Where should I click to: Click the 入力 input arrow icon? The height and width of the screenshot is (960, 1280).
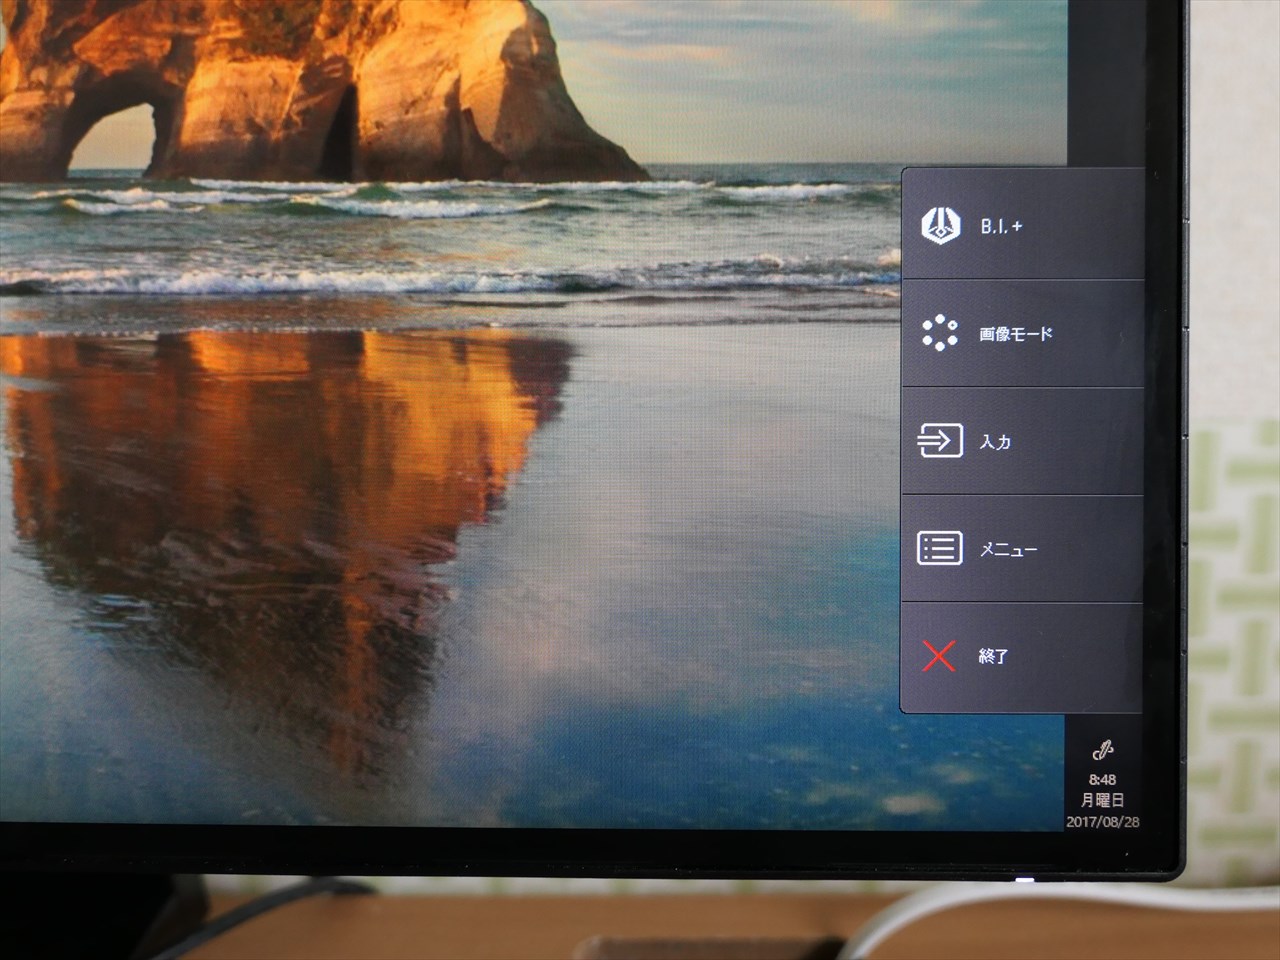click(x=940, y=441)
